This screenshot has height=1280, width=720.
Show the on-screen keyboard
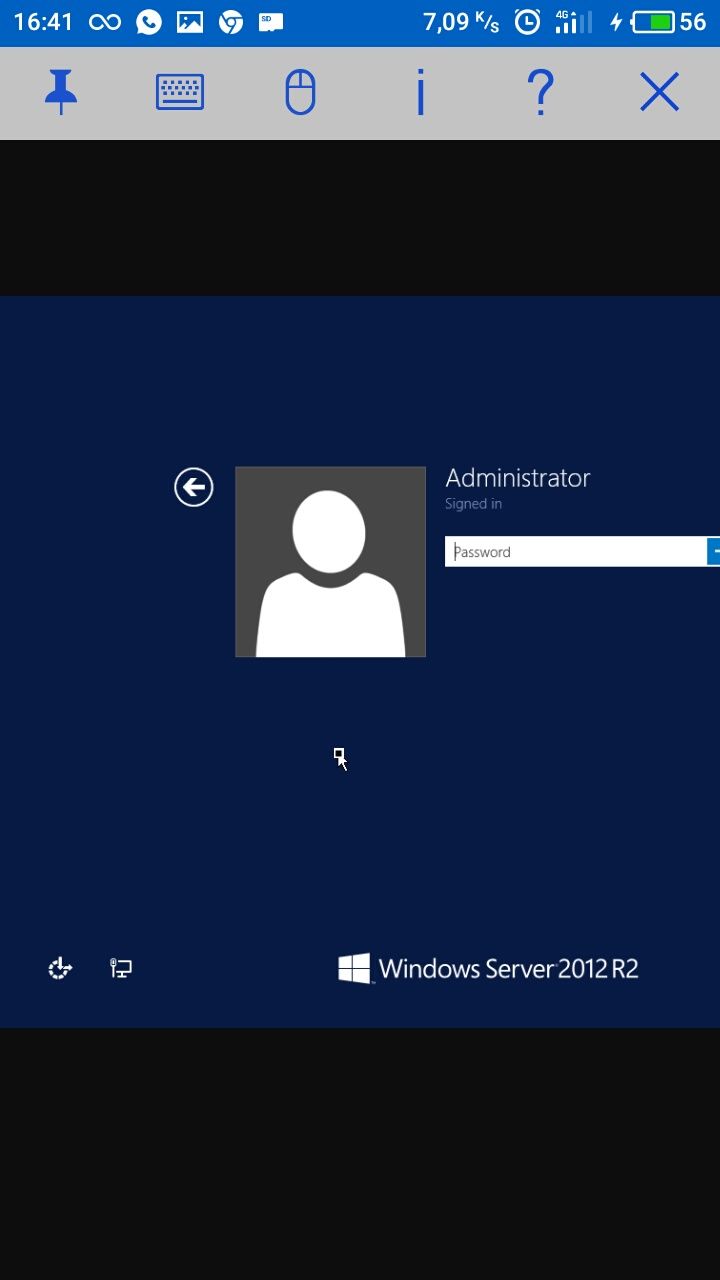tap(180, 93)
